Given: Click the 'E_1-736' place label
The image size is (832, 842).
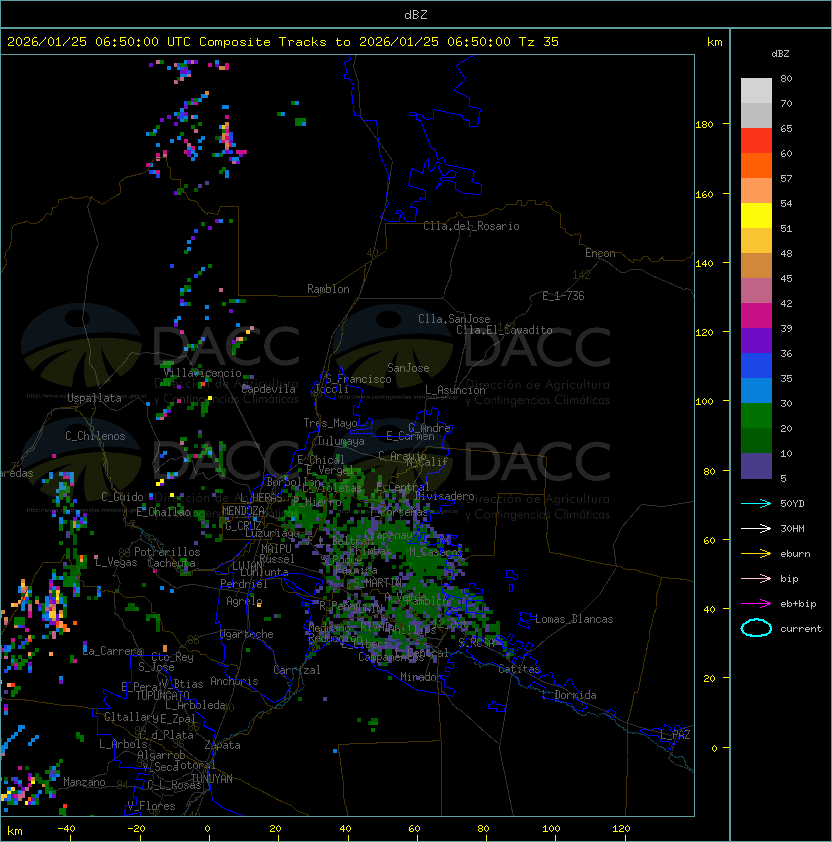Looking at the screenshot, I should [563, 296].
